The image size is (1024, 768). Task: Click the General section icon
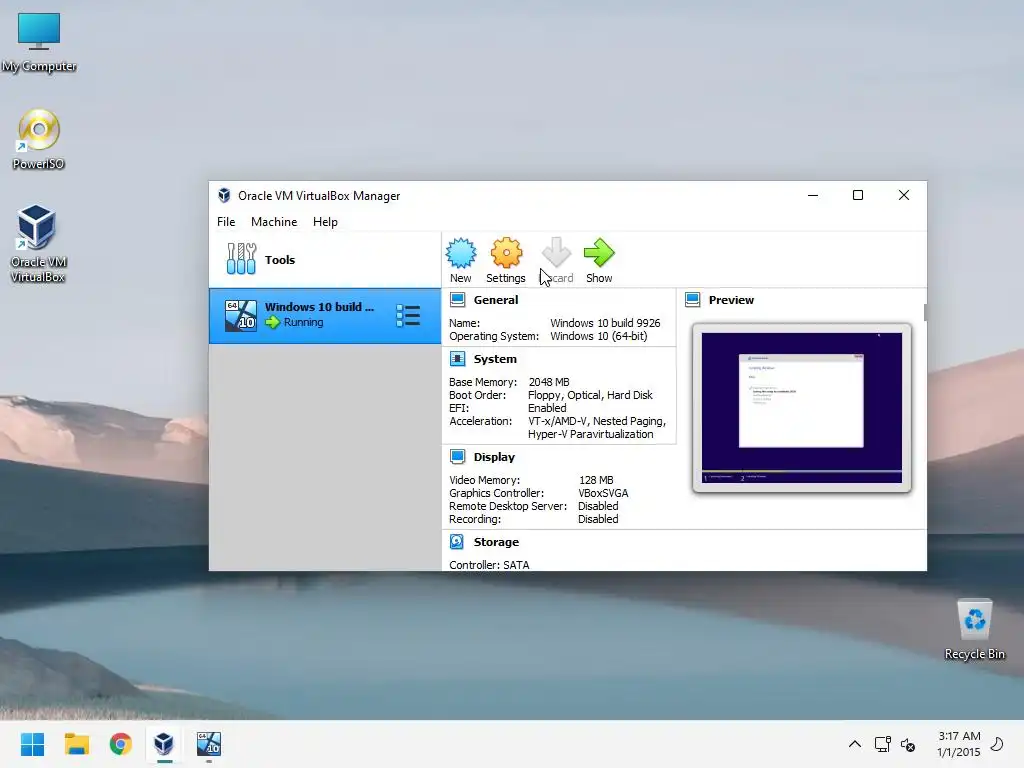(x=457, y=300)
